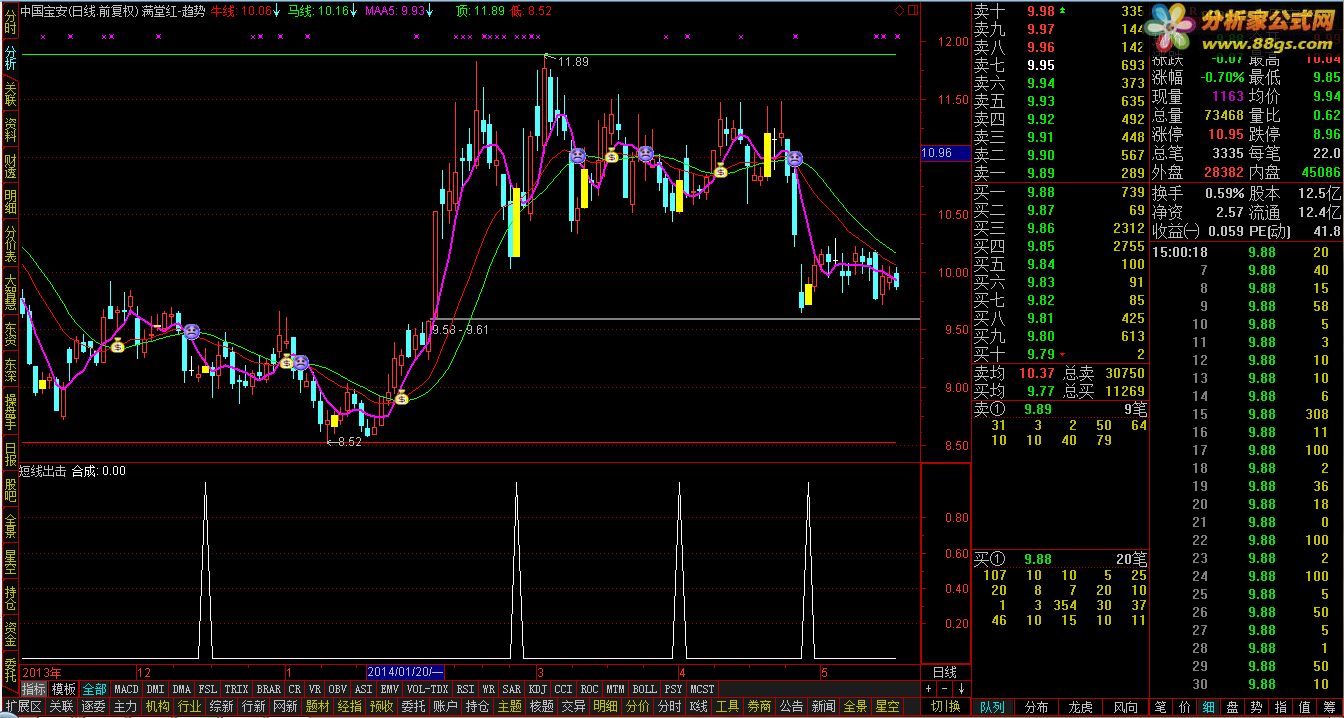Switch to the 指标 tab
The height and width of the screenshot is (718, 1344).
(34, 689)
